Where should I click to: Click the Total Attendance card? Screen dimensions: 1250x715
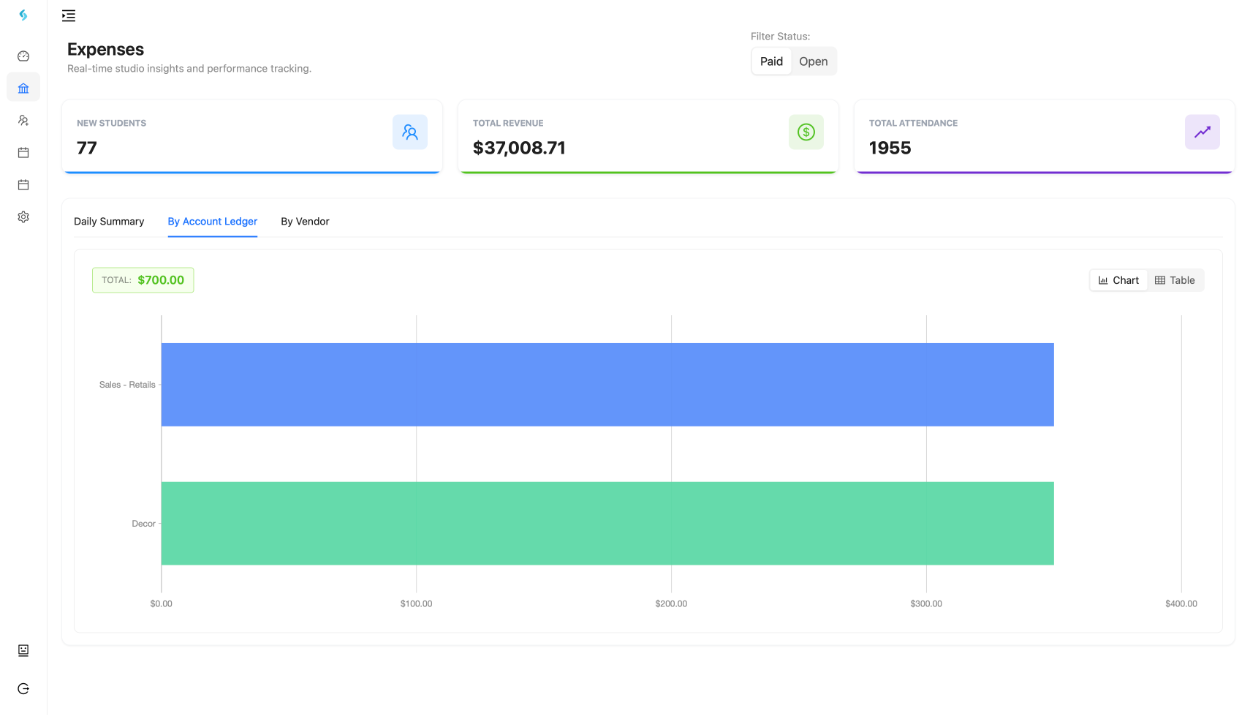pyautogui.click(x=1044, y=136)
